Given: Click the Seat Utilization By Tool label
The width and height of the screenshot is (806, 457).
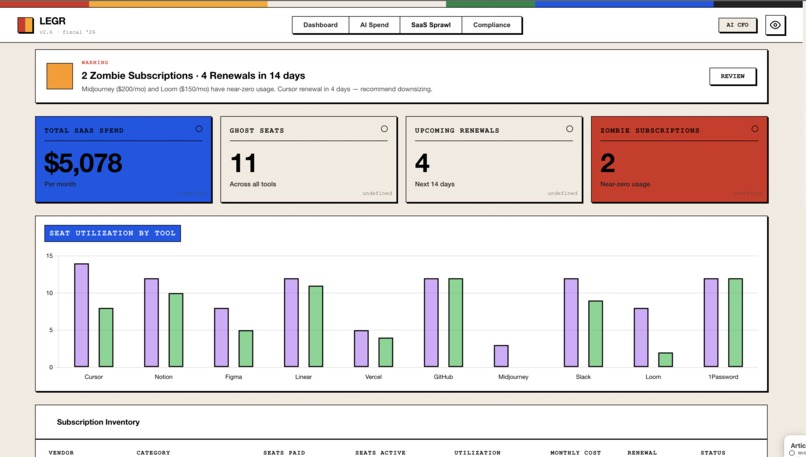Looking at the screenshot, I should pos(113,233).
